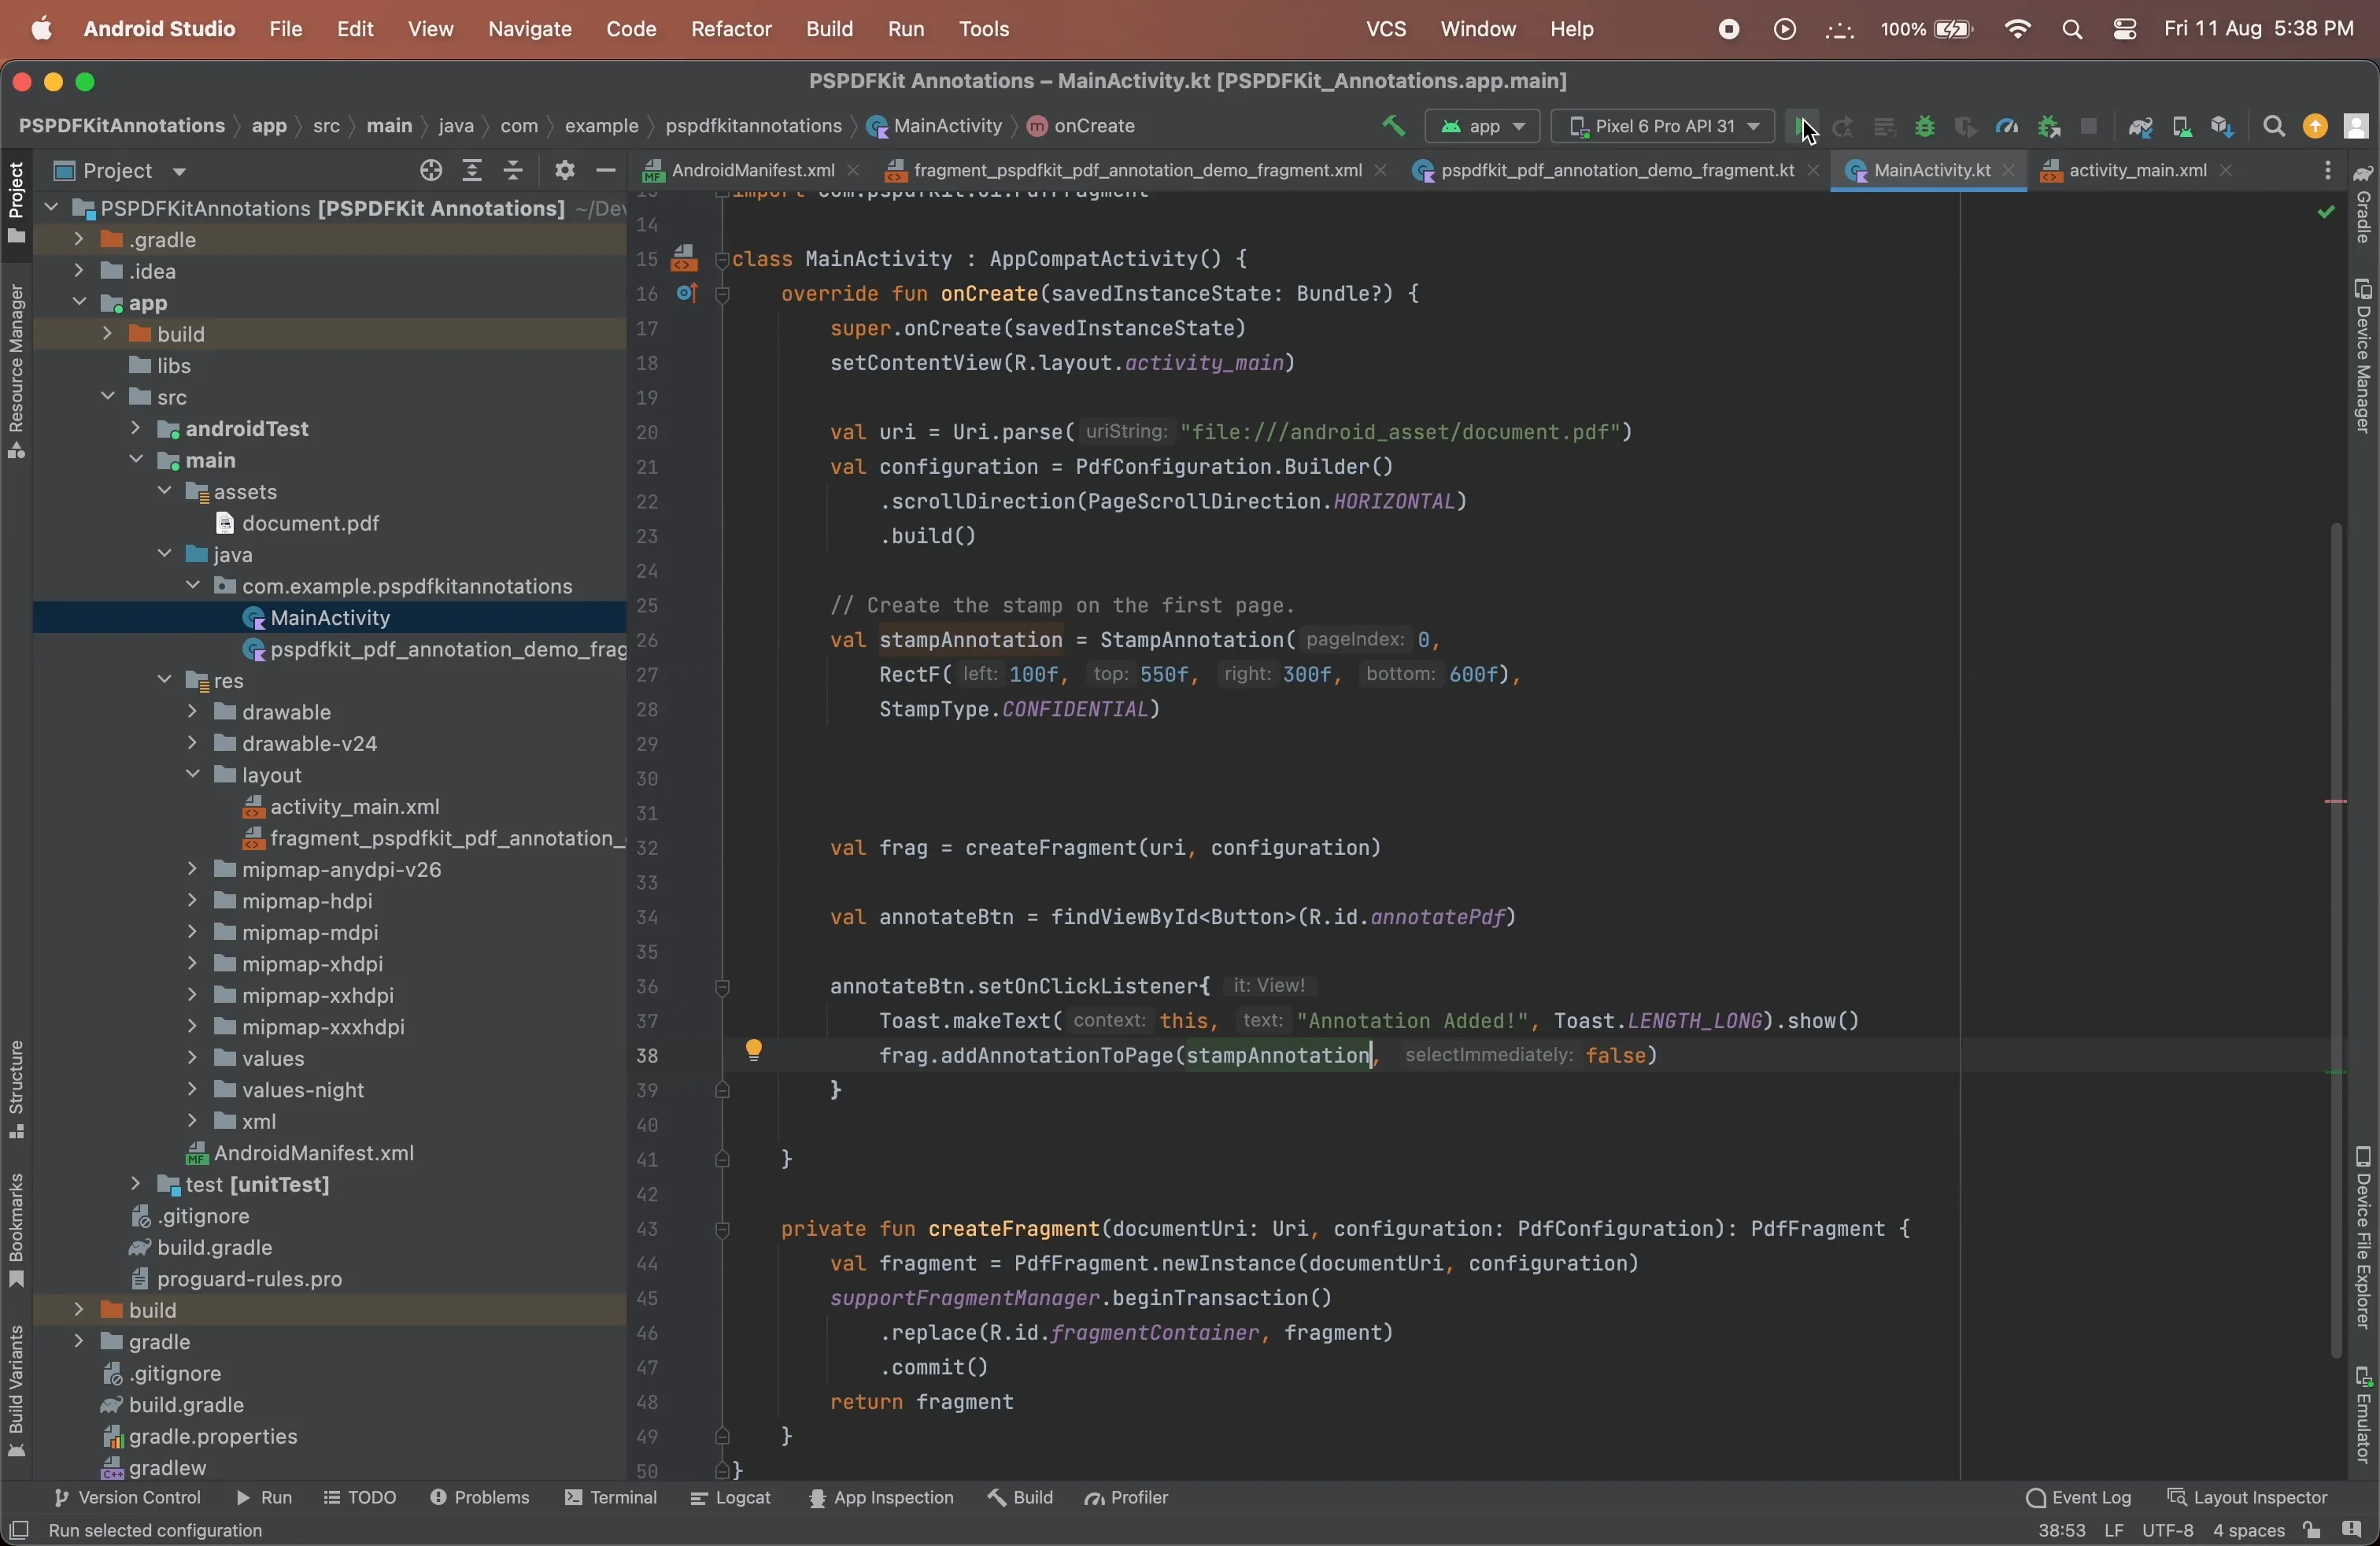Open the Profile app gauge icon

point(2006,127)
